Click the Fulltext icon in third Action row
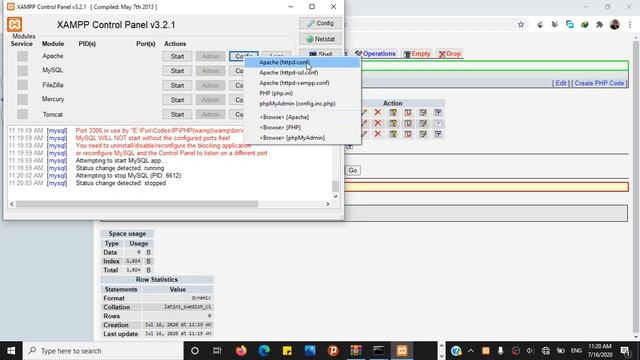Viewport: 640px width, 360px height. tap(438, 134)
